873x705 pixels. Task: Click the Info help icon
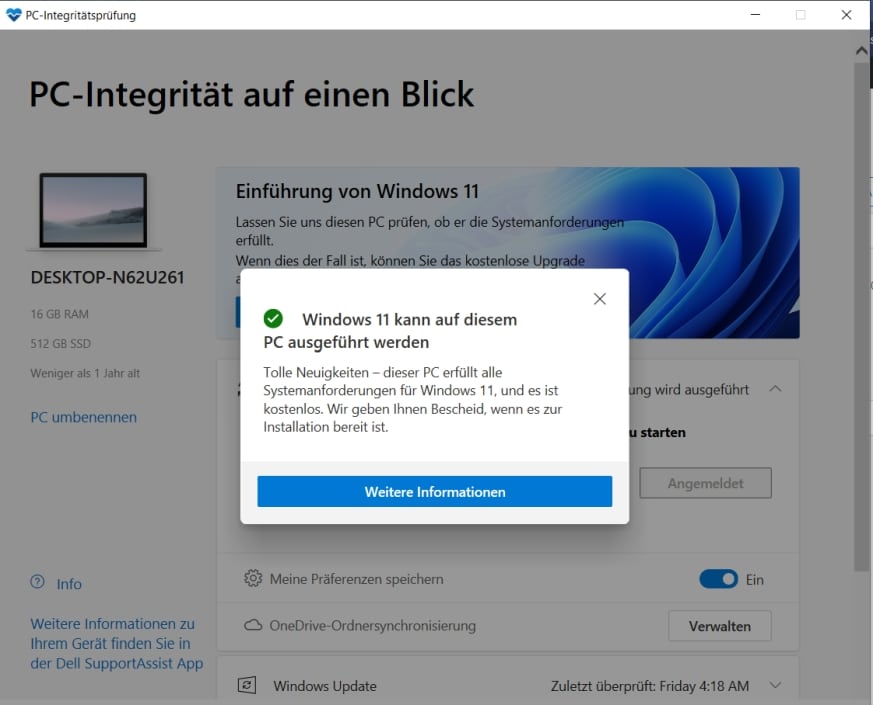(x=37, y=582)
